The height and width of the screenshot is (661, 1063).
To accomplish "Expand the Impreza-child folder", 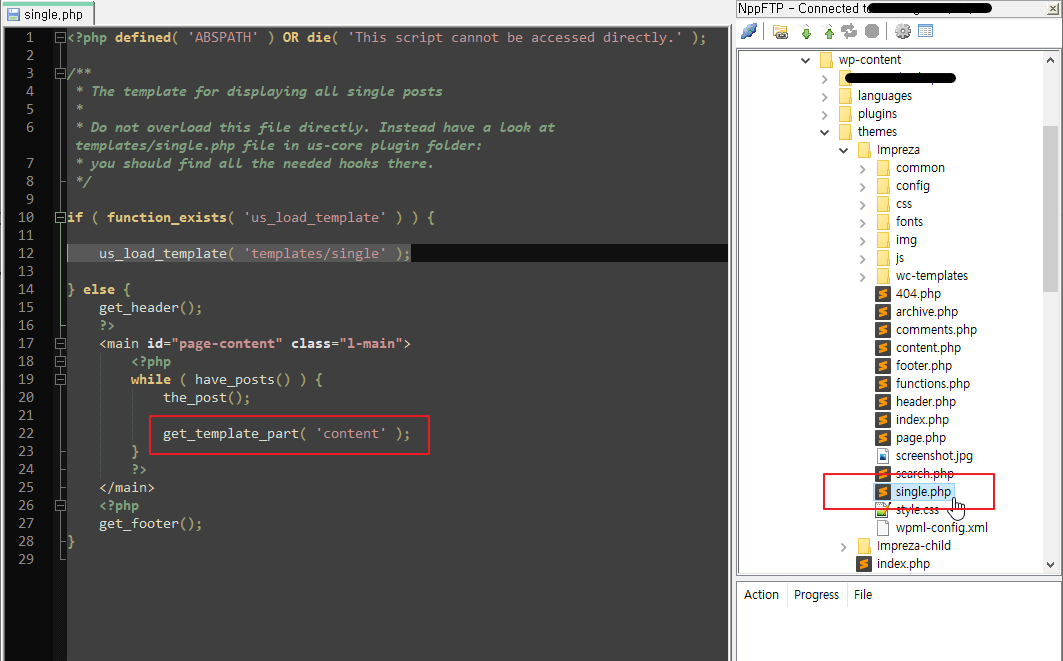I will point(843,546).
